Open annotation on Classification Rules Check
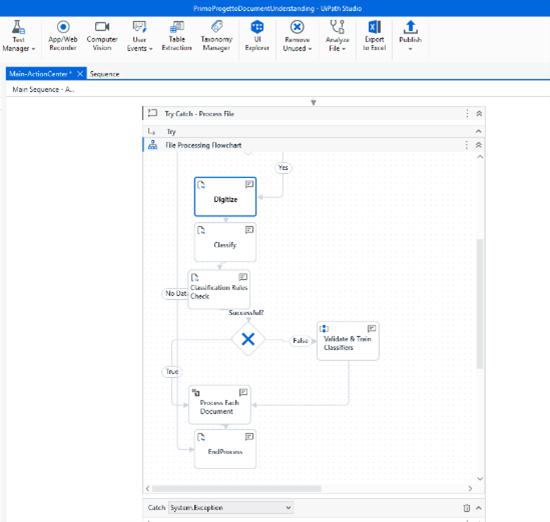Screen dimensions: 550x522 click(x=243, y=277)
